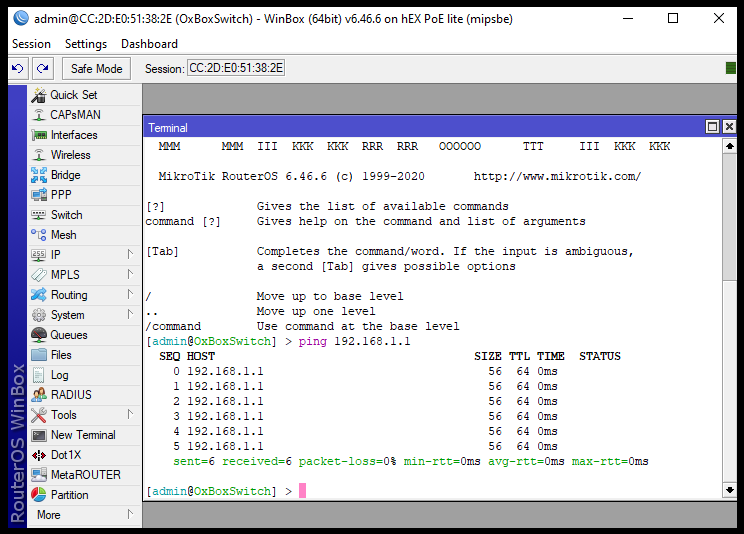Open the PPP menu icon
Screen dimensions: 744x534
pyautogui.click(x=38, y=195)
